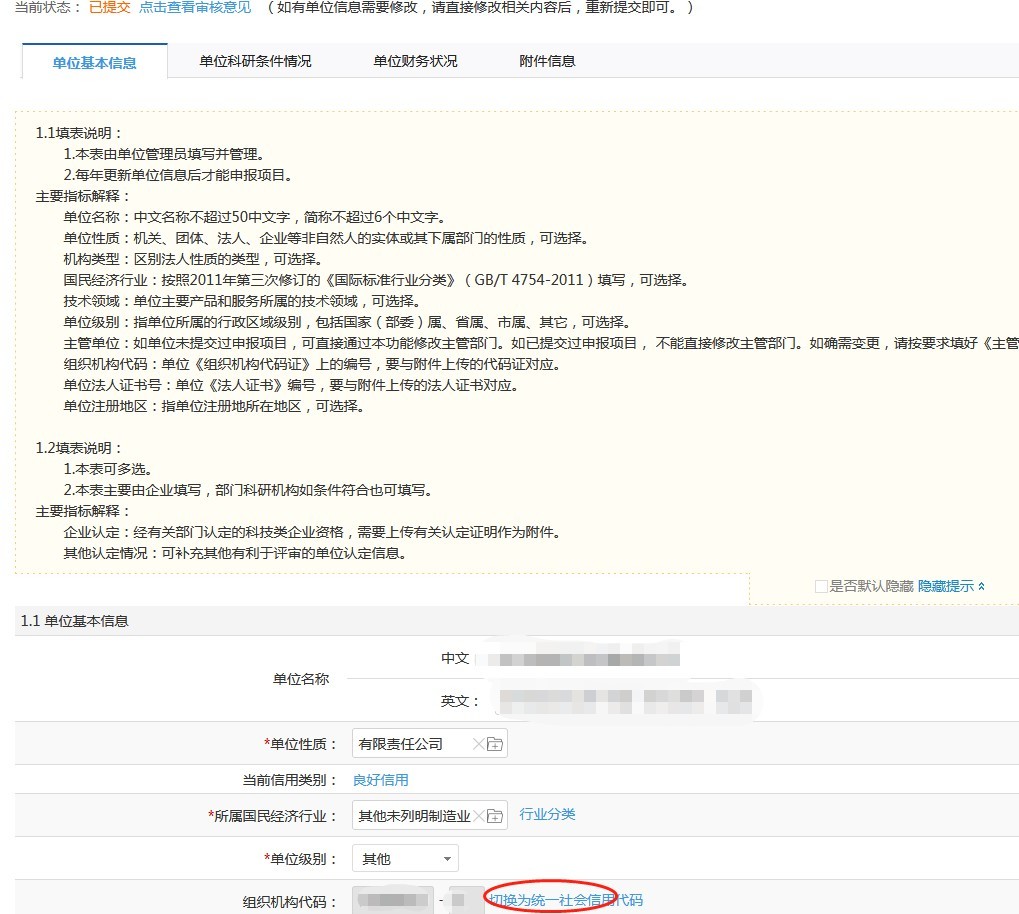Click the 其他未列明制造业 industry selection box

tap(414, 816)
